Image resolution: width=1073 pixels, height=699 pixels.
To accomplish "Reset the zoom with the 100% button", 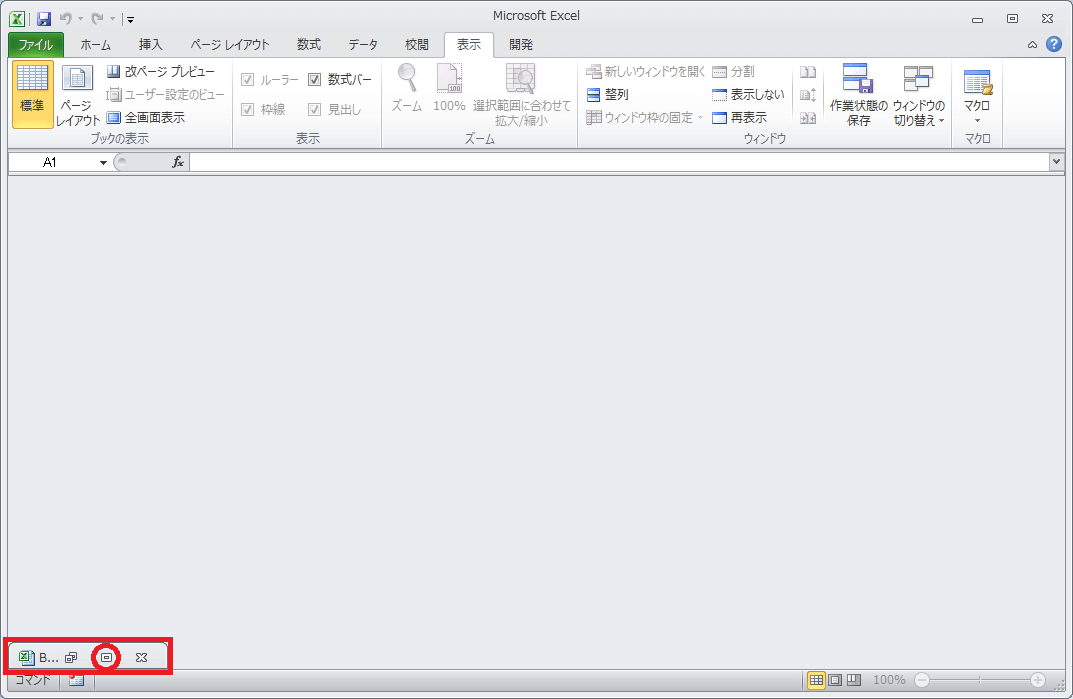I will point(449,88).
